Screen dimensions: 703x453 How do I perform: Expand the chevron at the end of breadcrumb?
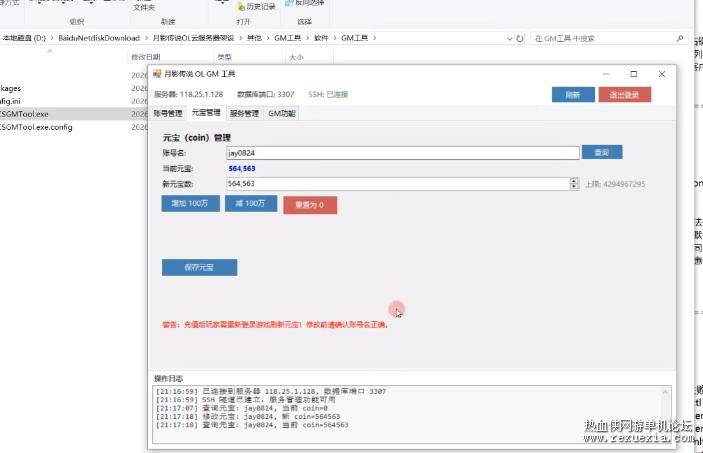click(x=374, y=38)
